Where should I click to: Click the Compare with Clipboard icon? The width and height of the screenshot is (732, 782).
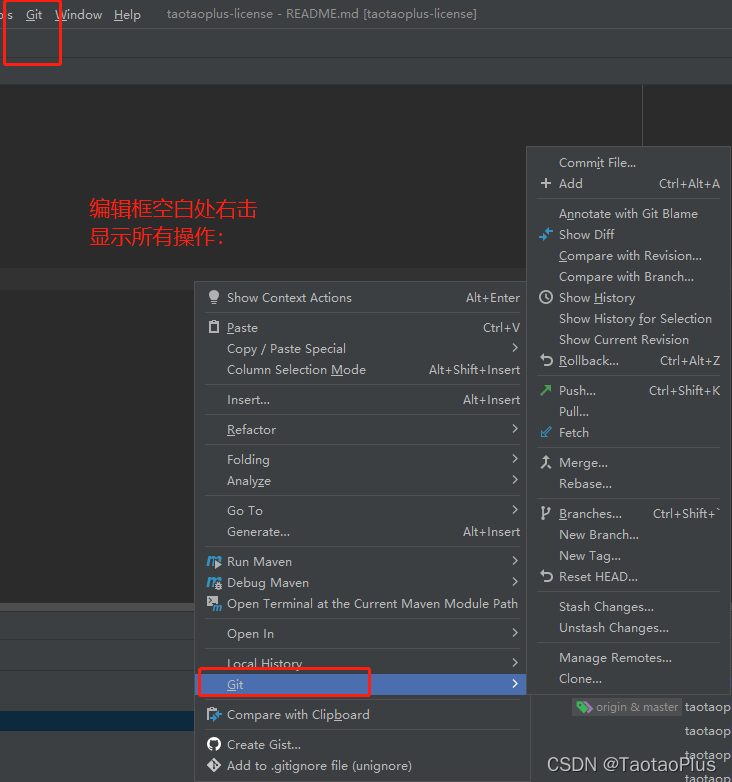(x=214, y=715)
